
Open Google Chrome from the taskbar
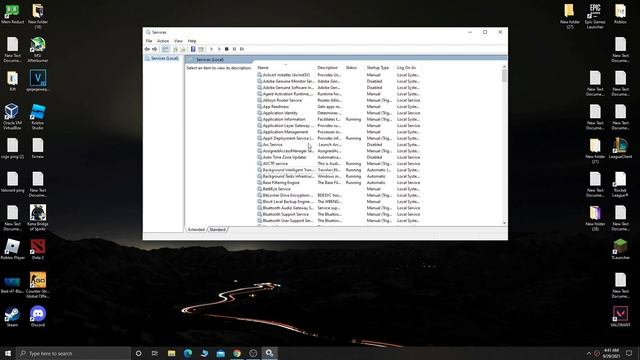(237, 353)
